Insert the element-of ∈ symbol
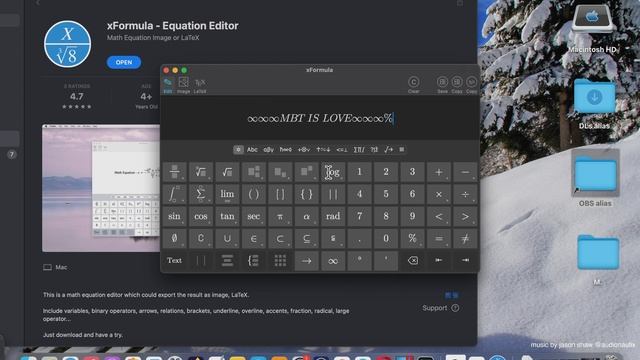This screenshot has width=640, height=360. coord(253,238)
